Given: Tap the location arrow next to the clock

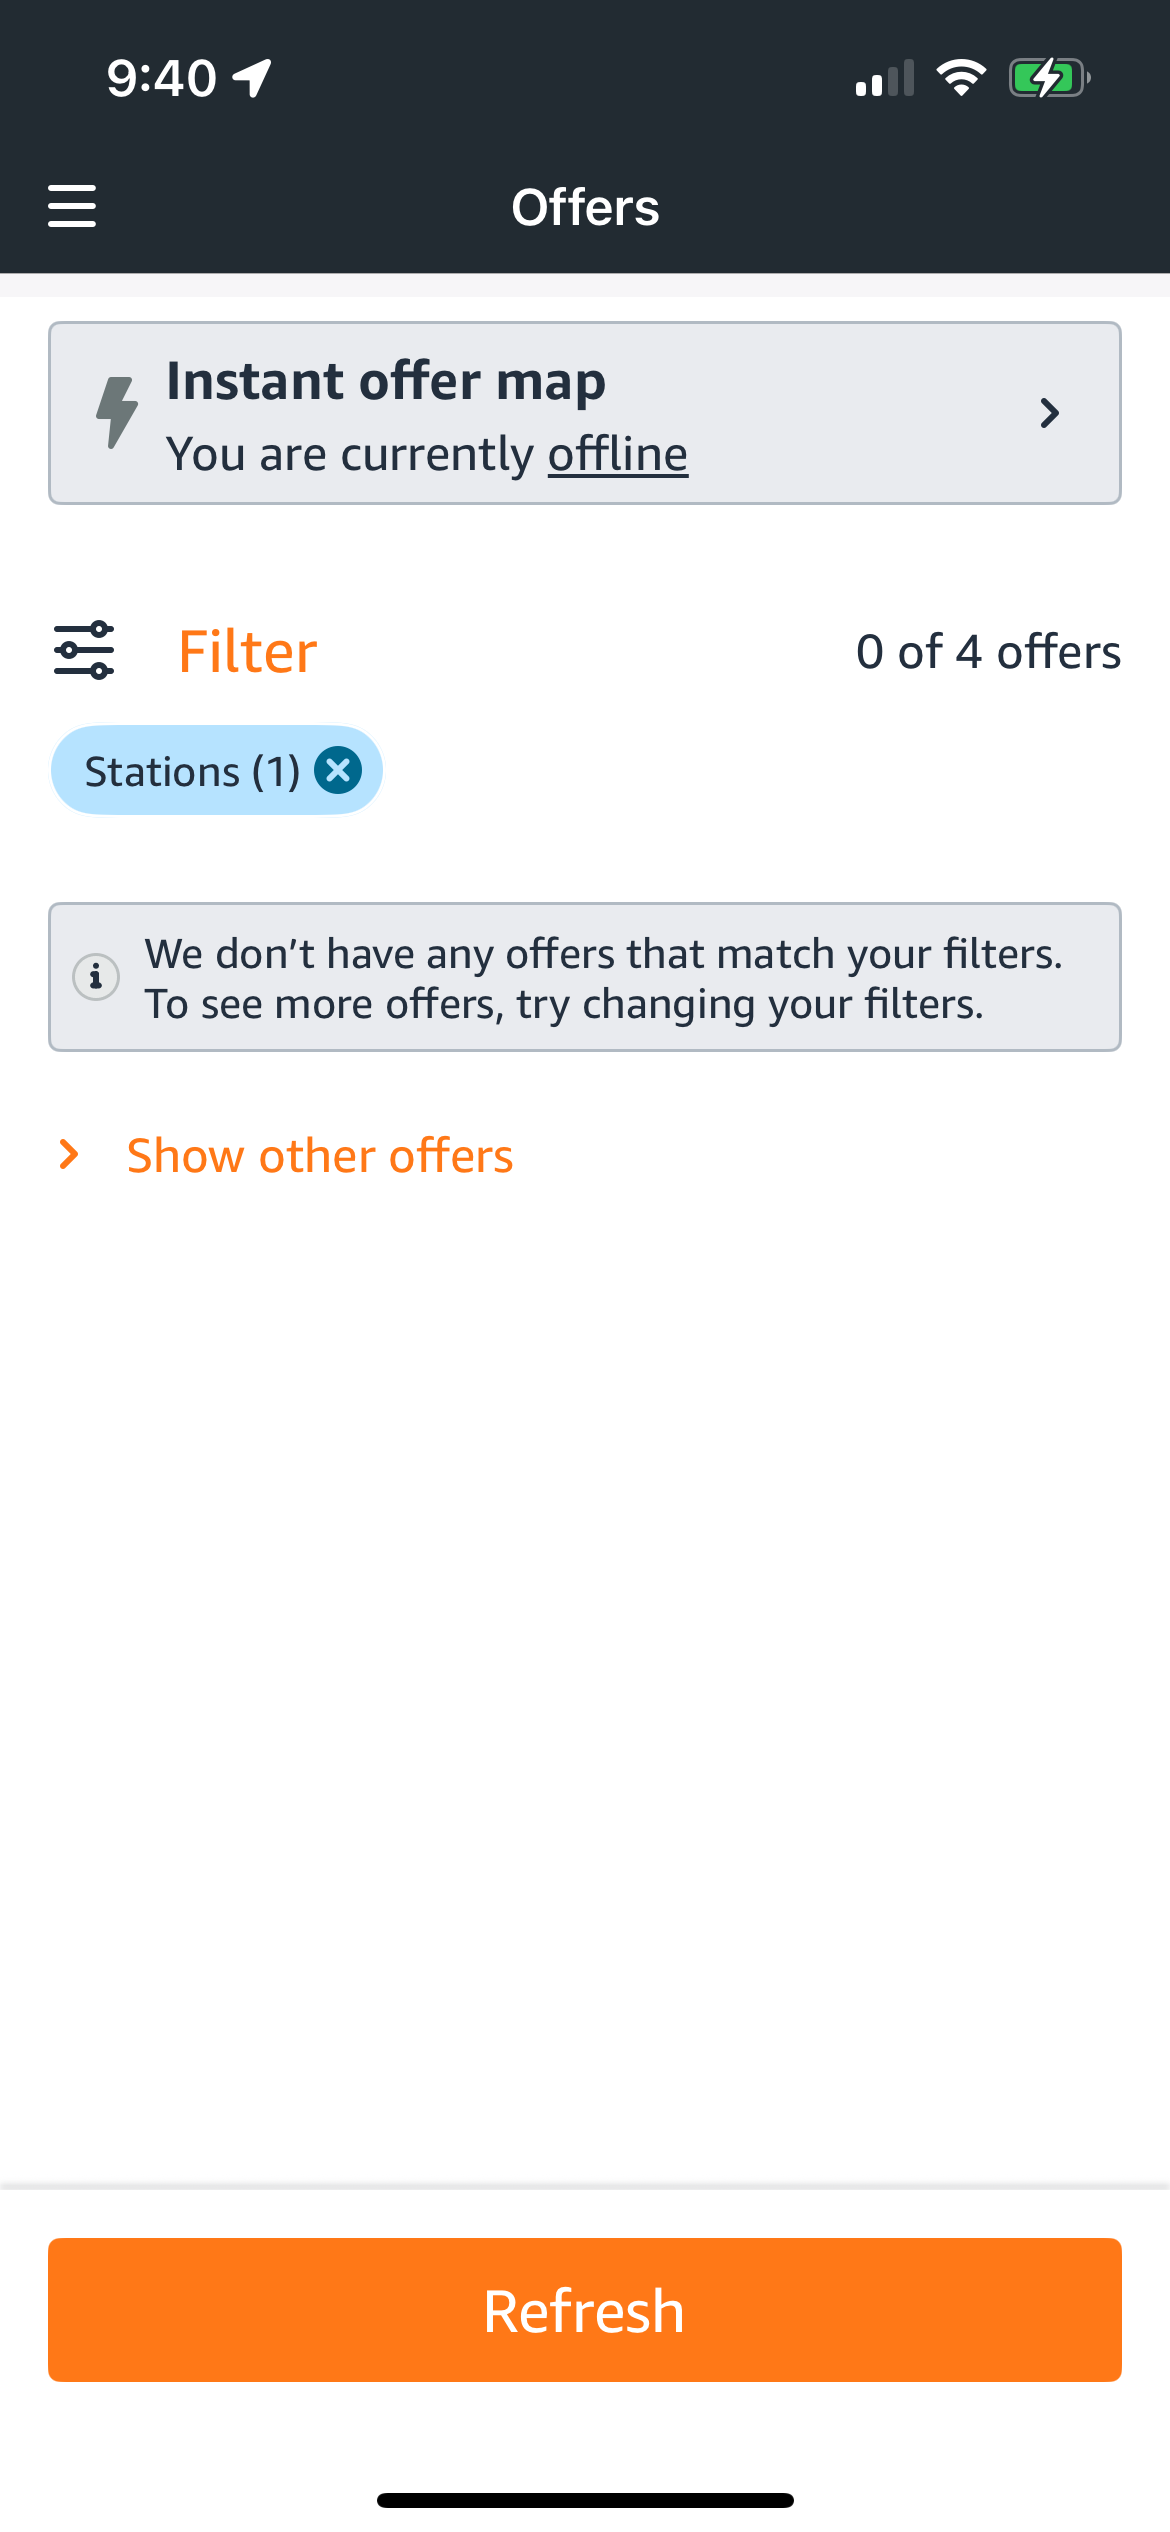Looking at the screenshot, I should point(250,76).
